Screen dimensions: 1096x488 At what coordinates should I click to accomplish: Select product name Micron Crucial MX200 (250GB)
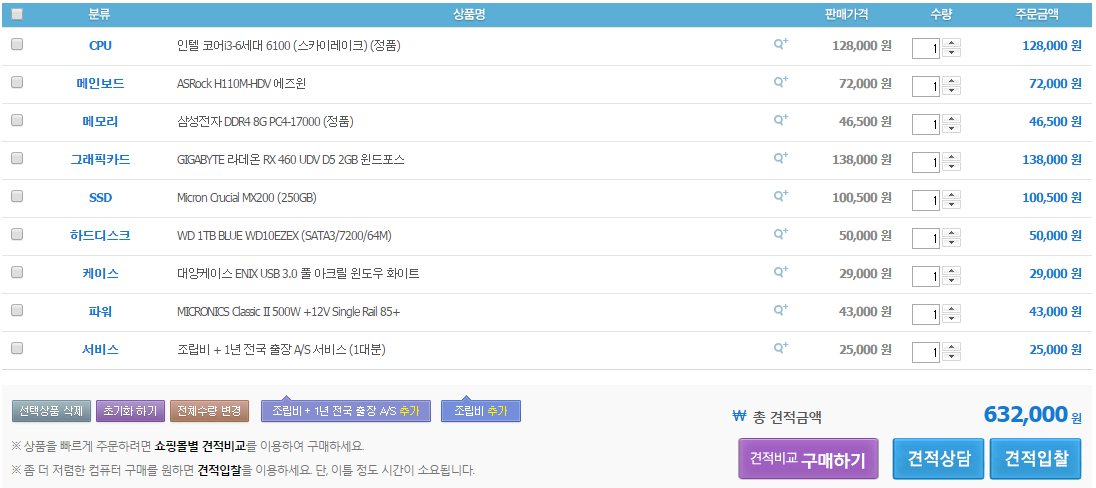point(247,198)
